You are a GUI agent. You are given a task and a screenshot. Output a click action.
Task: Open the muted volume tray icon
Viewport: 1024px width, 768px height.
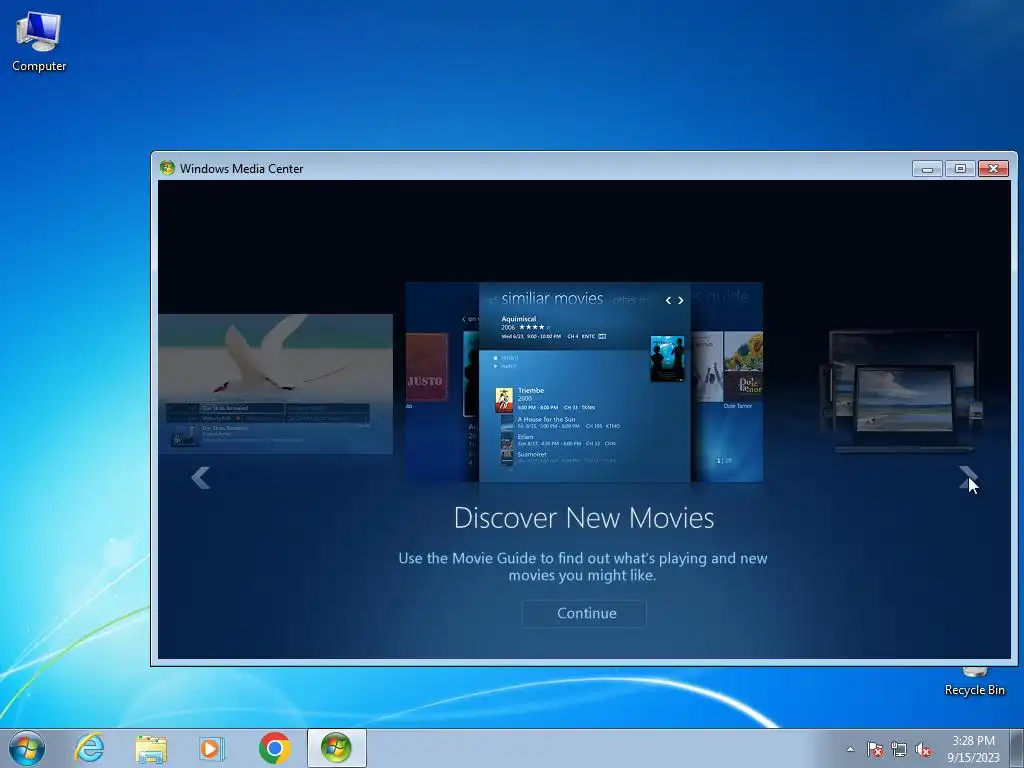tap(923, 749)
